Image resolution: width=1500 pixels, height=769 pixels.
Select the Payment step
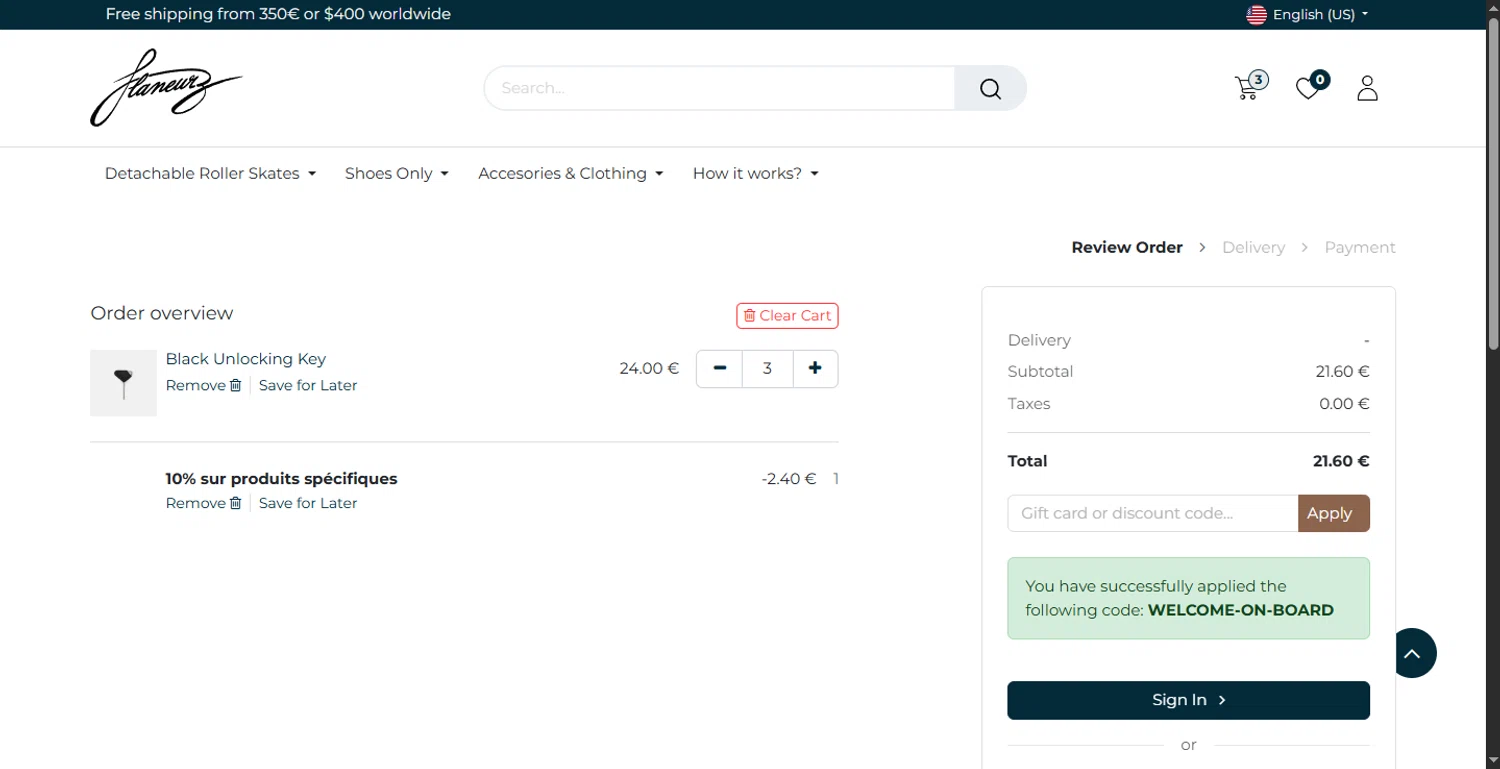(x=1360, y=247)
